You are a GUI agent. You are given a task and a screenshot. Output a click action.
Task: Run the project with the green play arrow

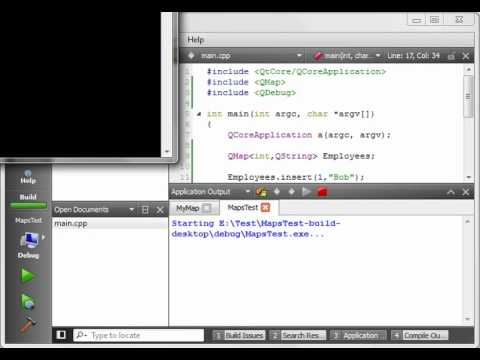(27, 276)
